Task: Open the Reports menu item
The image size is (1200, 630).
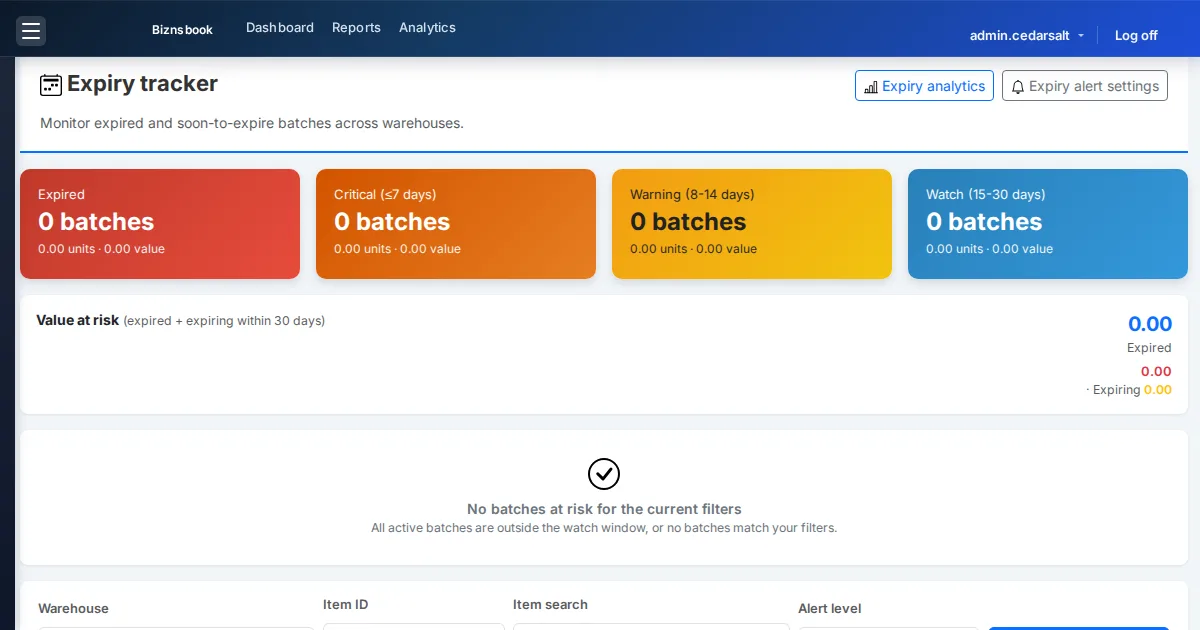Action: 356,28
